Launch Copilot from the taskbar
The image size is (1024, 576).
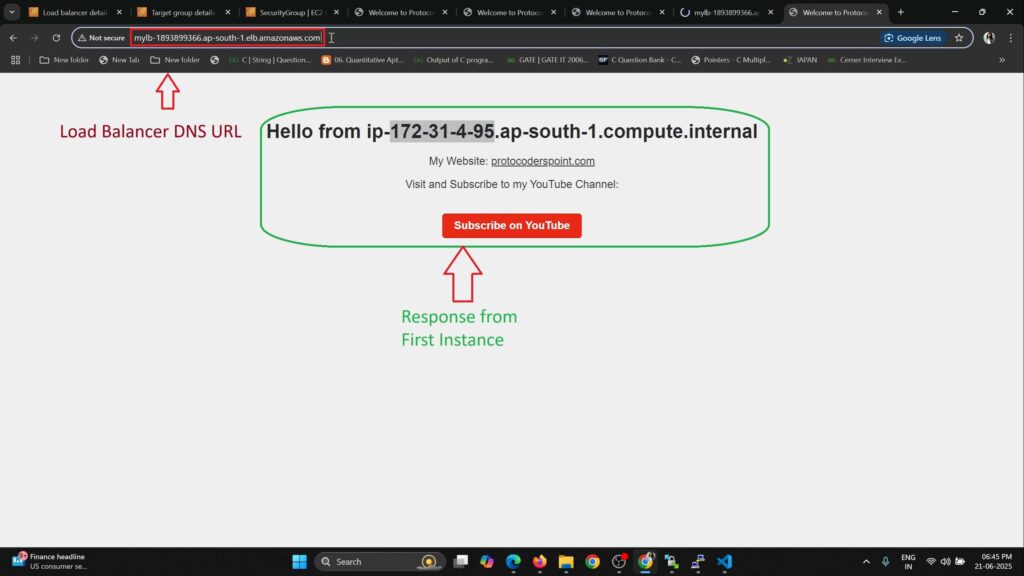(487, 561)
